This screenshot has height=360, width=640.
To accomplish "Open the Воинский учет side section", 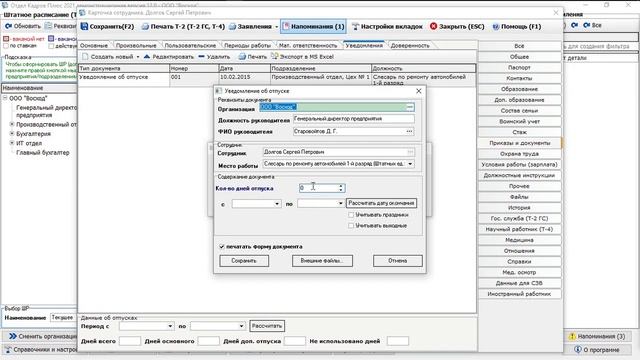I will pos(520,122).
